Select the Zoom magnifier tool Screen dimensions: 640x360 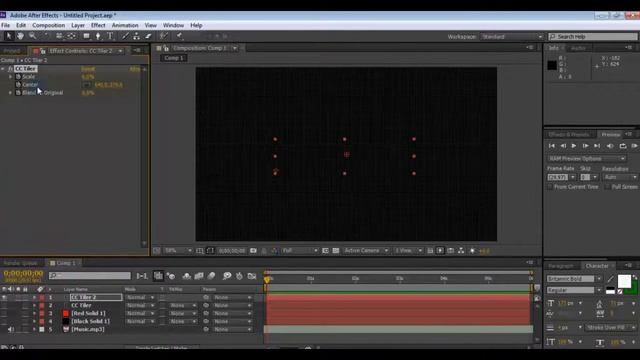[32, 36]
